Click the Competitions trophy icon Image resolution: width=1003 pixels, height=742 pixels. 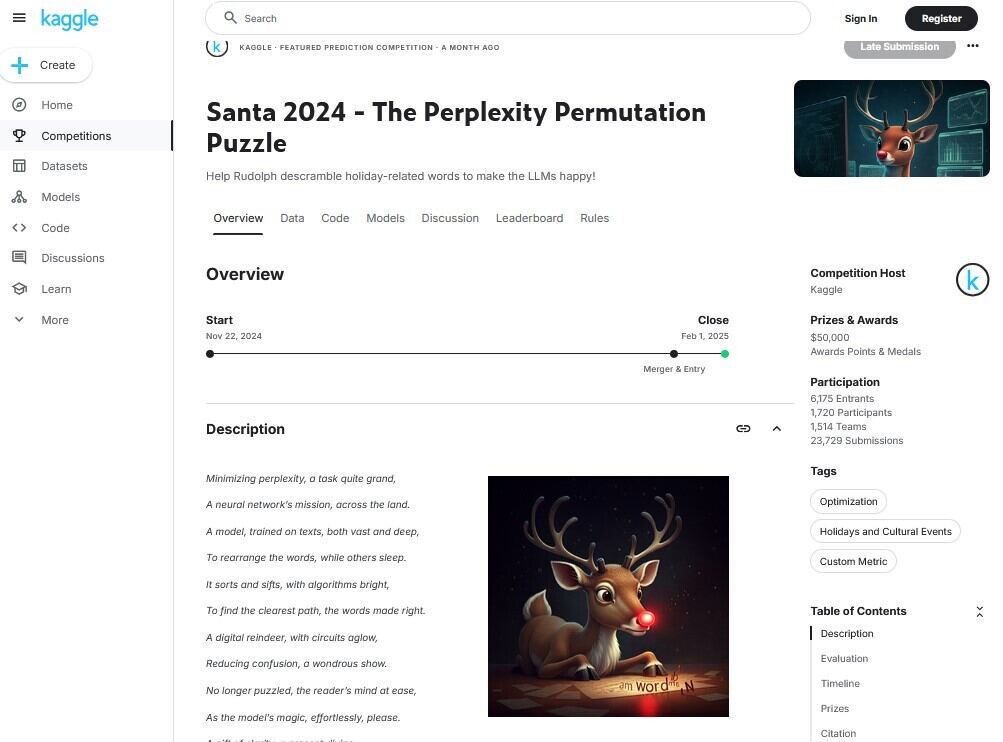coord(19,136)
